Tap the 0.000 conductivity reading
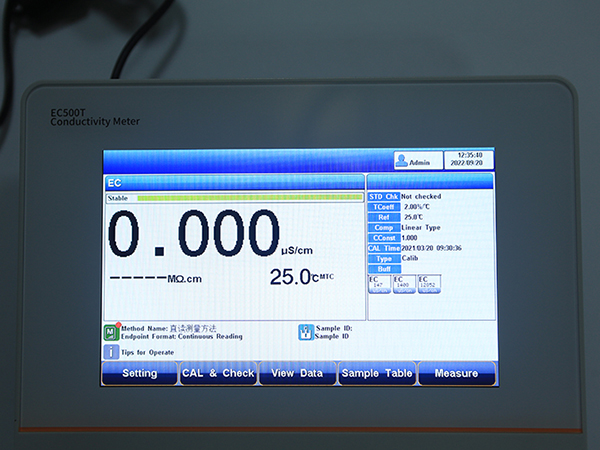This screenshot has width=600, height=450. 194,233
